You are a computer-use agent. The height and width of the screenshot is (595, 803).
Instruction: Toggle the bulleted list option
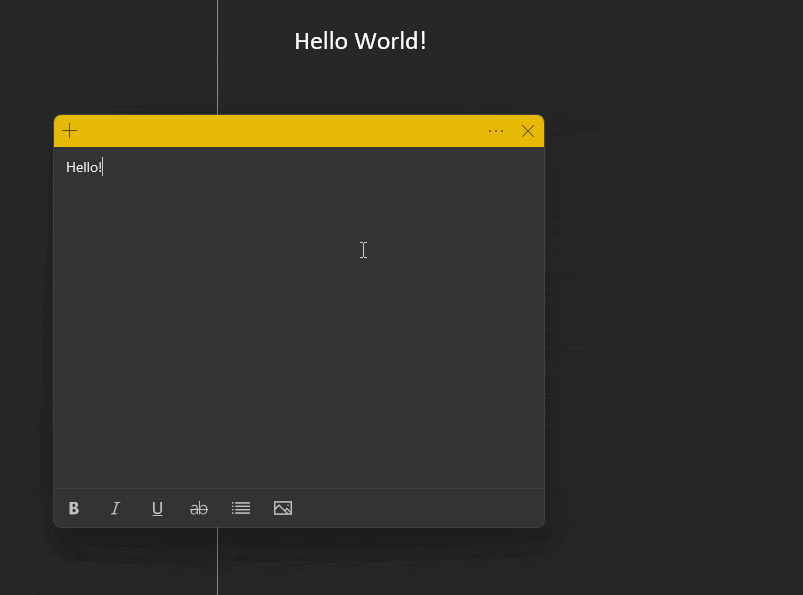[x=241, y=508]
